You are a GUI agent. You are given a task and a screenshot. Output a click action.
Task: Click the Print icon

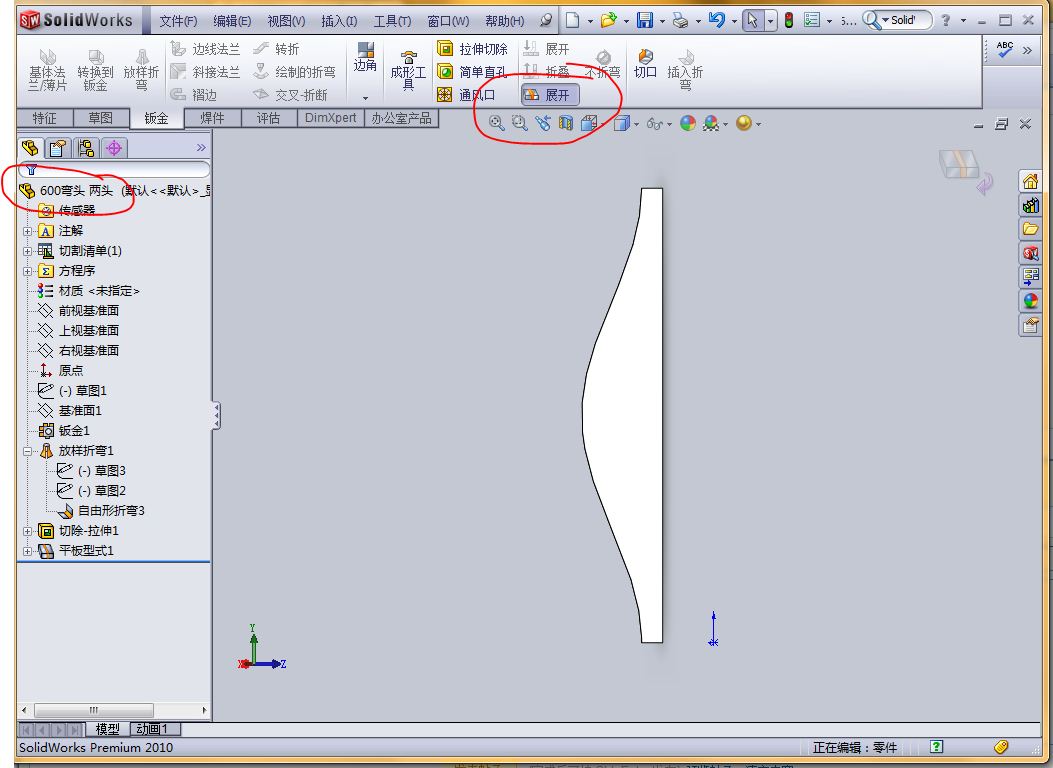pyautogui.click(x=681, y=20)
